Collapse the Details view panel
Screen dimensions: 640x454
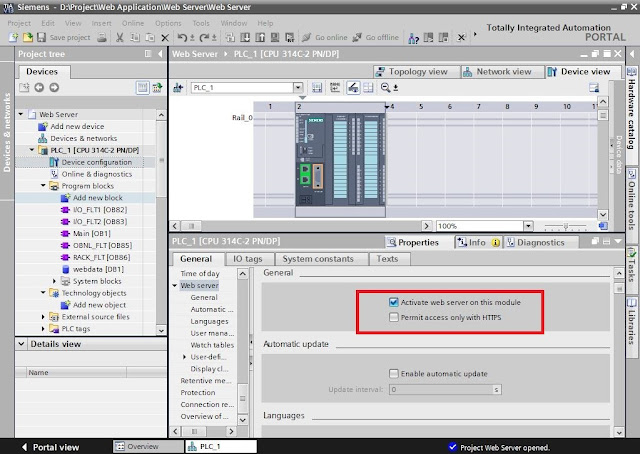[x=22, y=344]
